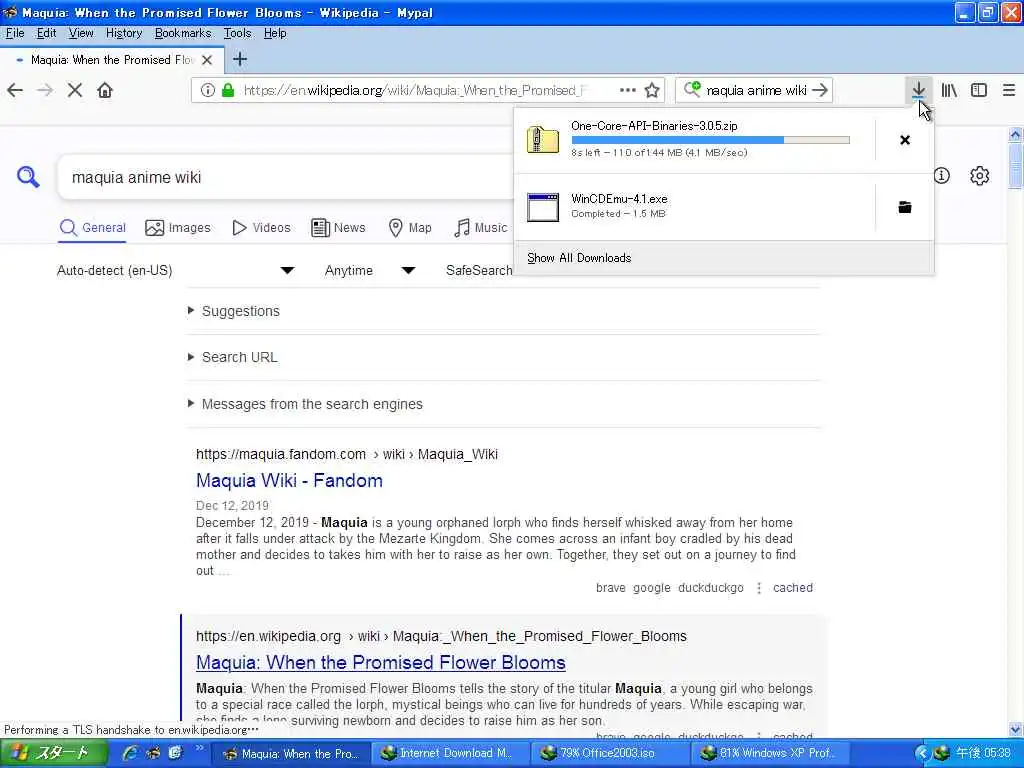Image resolution: width=1024 pixels, height=768 pixels.
Task: Go back to previous page
Action: pos(15,90)
